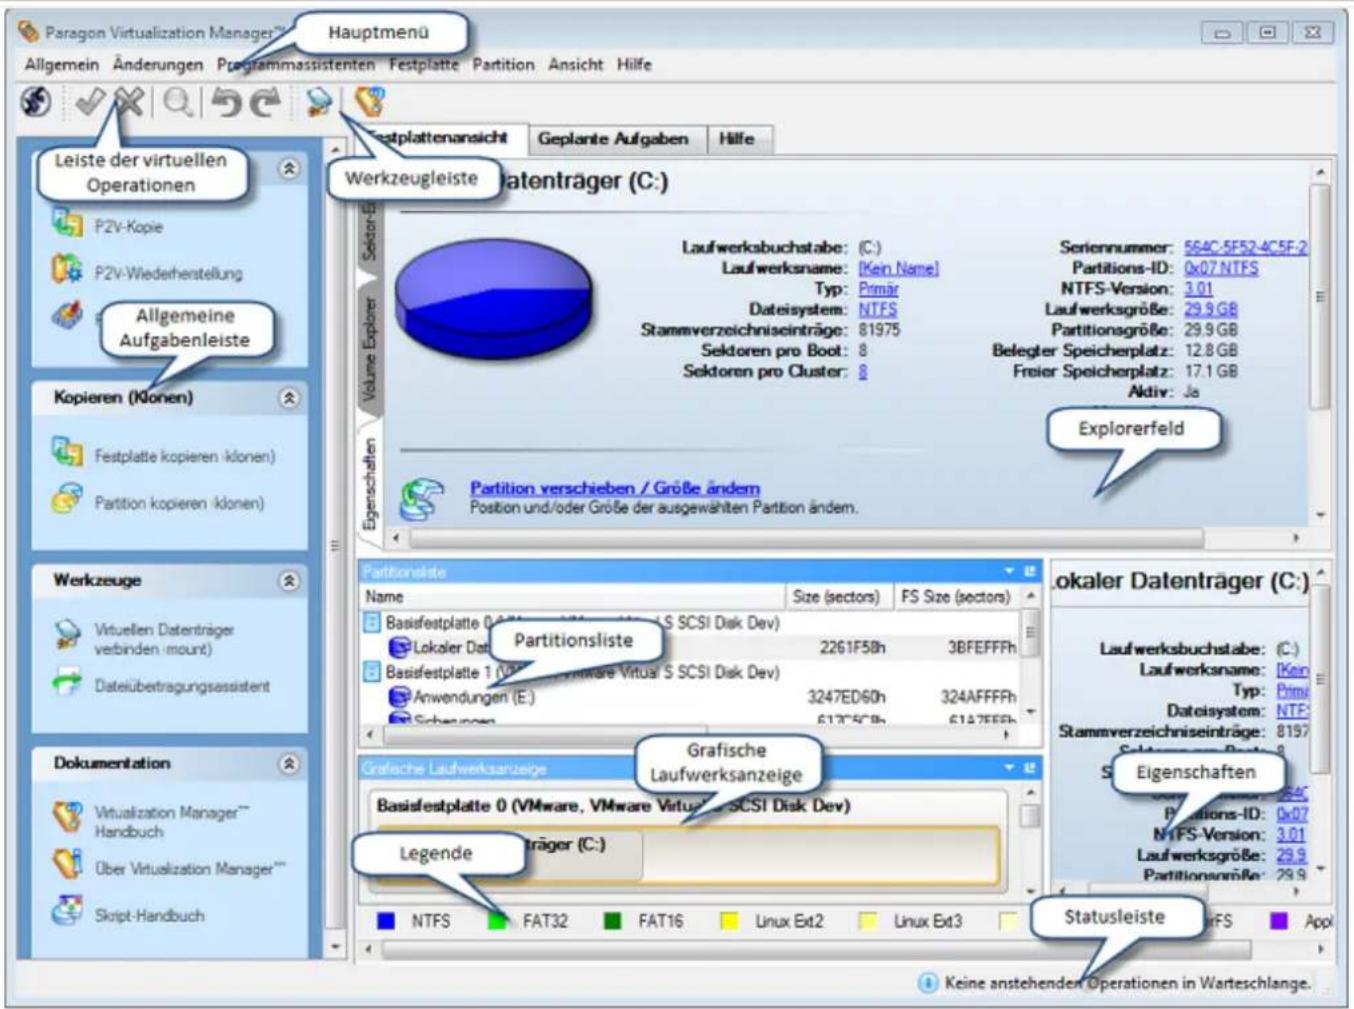Viewport: 1354px width, 1009px height.
Task: Click the 3247ED60h size cell
Action: tap(846, 697)
